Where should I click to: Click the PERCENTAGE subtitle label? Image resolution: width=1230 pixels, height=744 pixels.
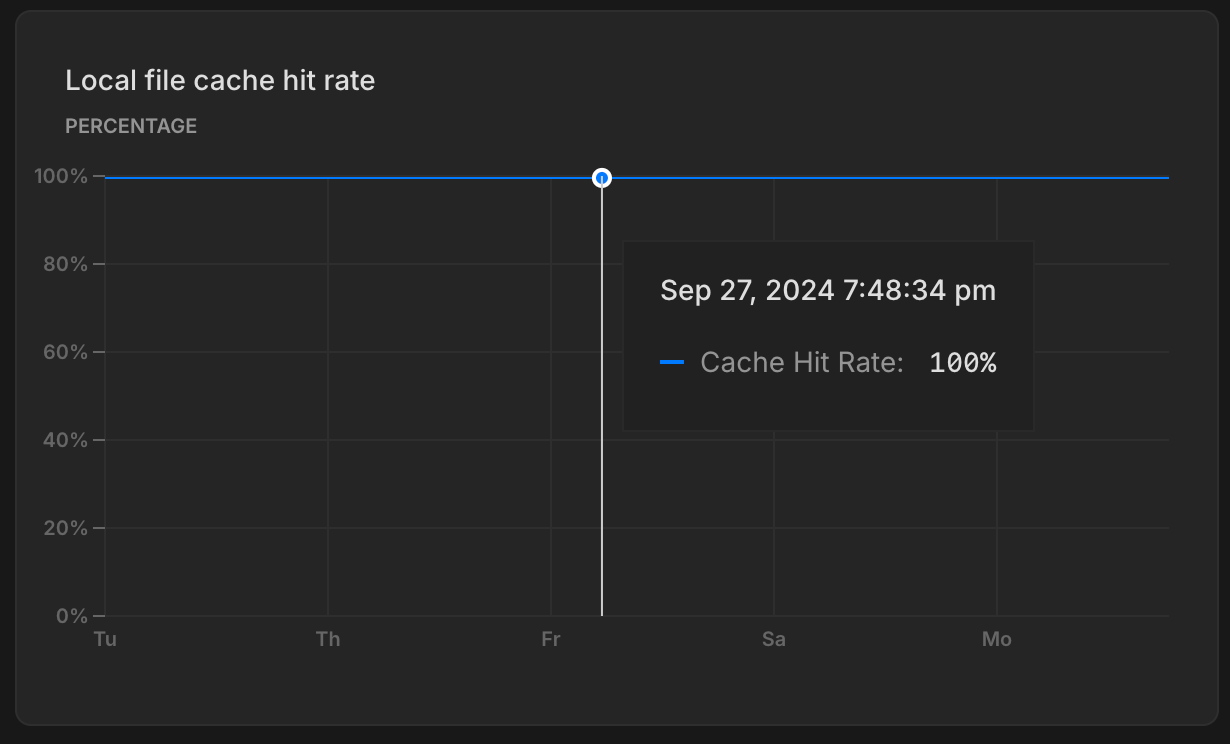pos(131,126)
